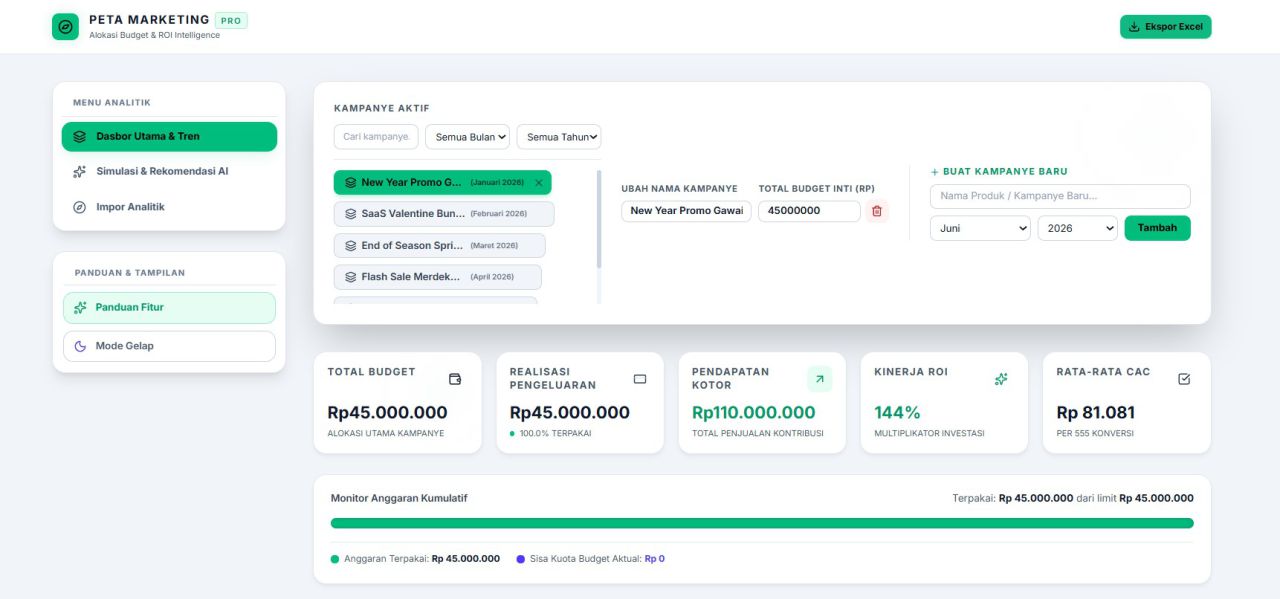Click the 100.0% TERPAKAI label

[556, 434]
